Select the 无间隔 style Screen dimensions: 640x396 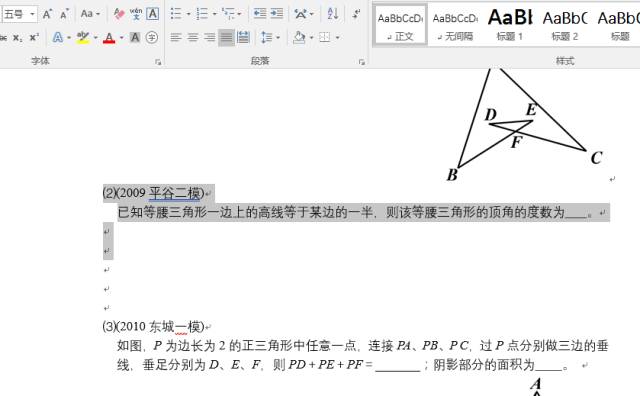pyautogui.click(x=455, y=25)
